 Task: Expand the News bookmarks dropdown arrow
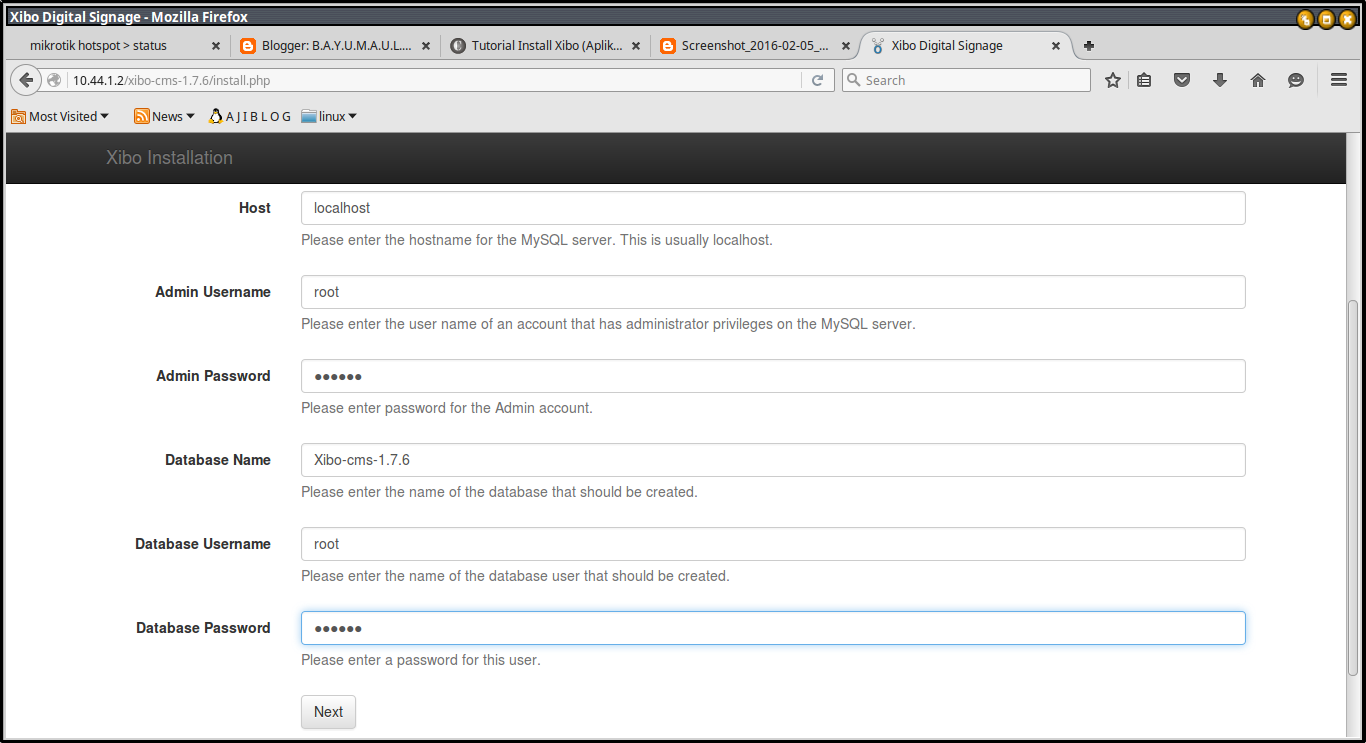click(x=191, y=117)
